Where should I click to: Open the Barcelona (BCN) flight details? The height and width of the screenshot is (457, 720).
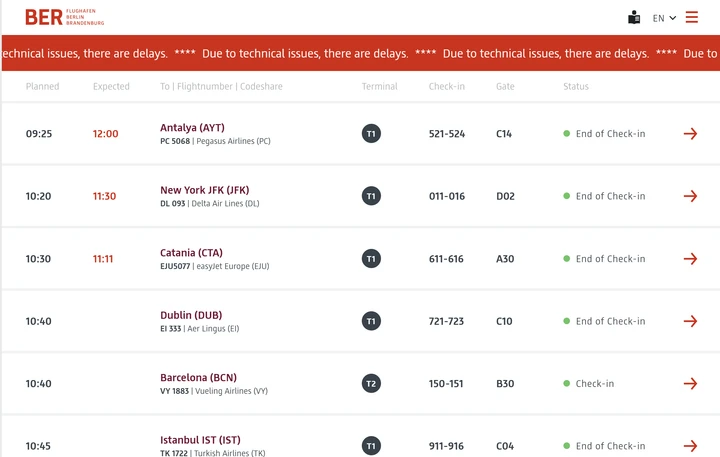tap(198, 378)
